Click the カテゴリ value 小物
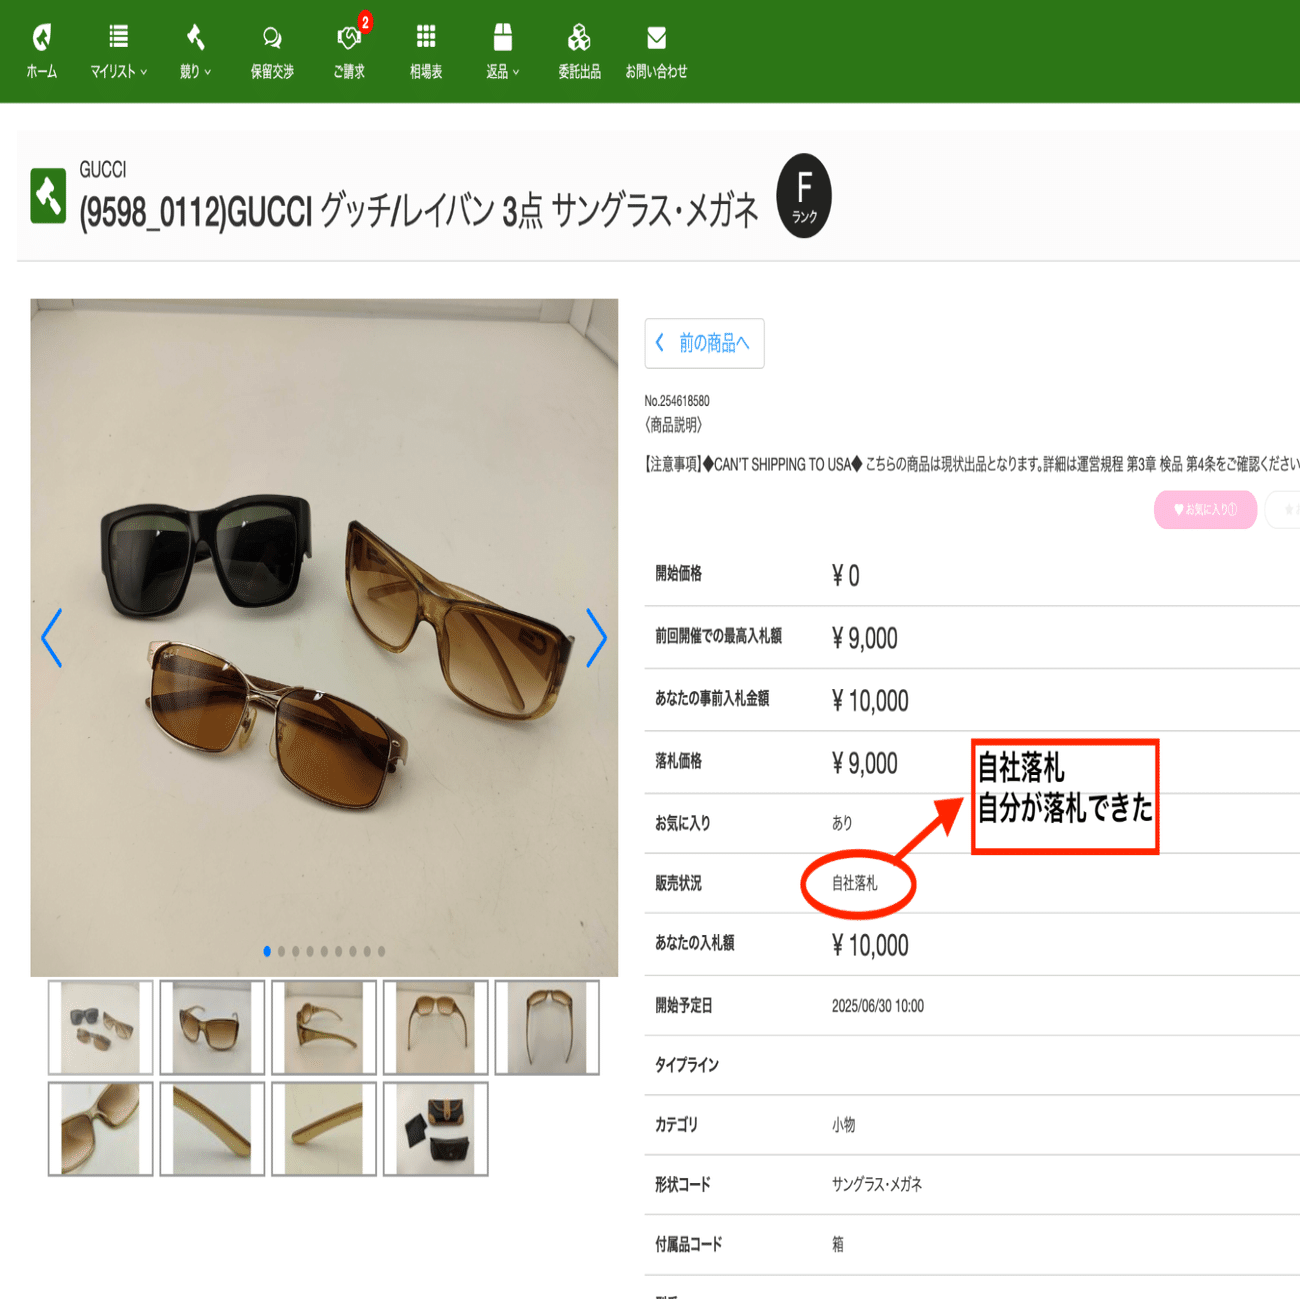Screen dimensions: 1300x1300 point(843,1125)
